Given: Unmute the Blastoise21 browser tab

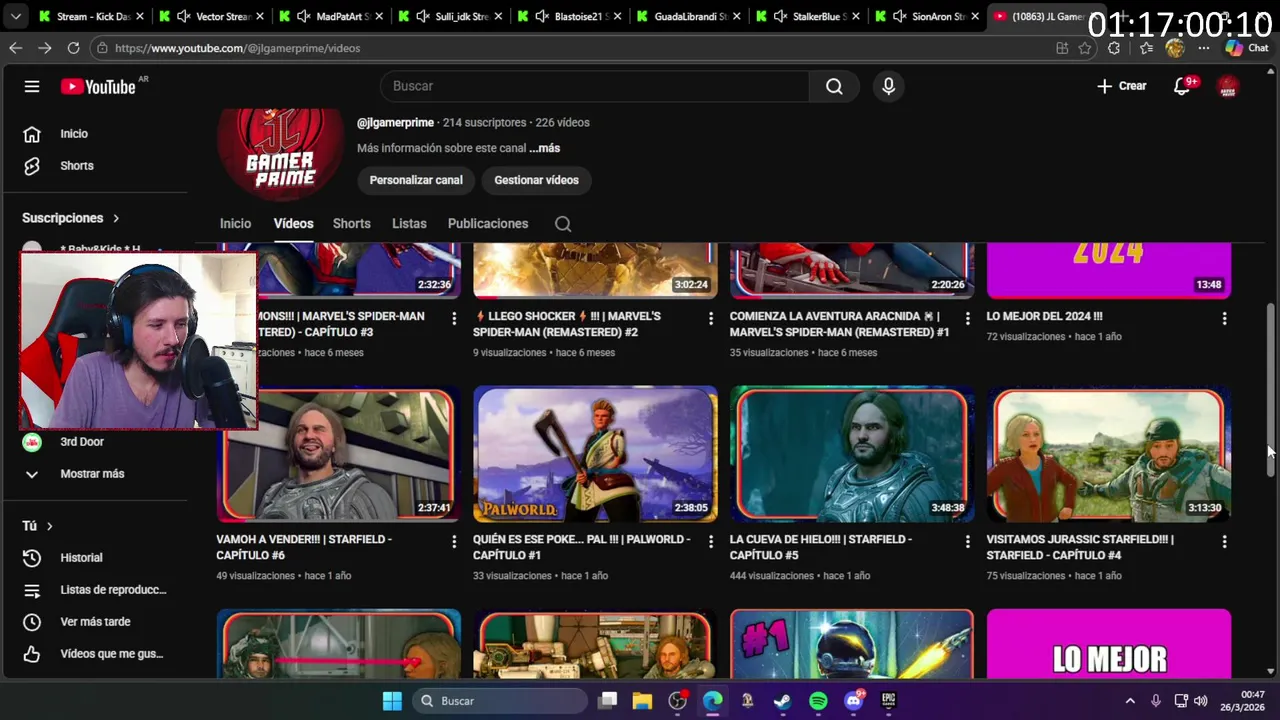Looking at the screenshot, I should 542,17.
